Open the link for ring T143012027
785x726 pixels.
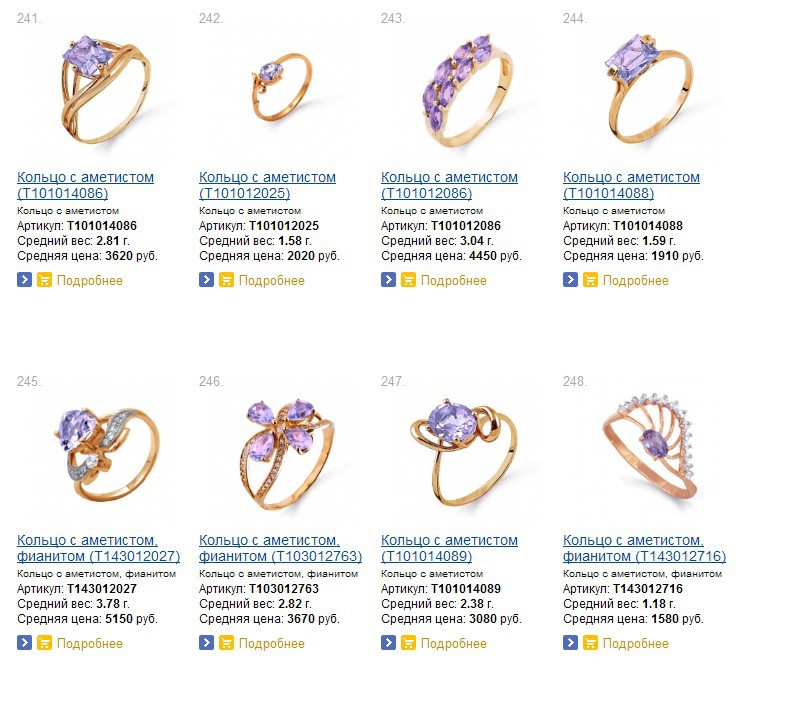point(98,548)
